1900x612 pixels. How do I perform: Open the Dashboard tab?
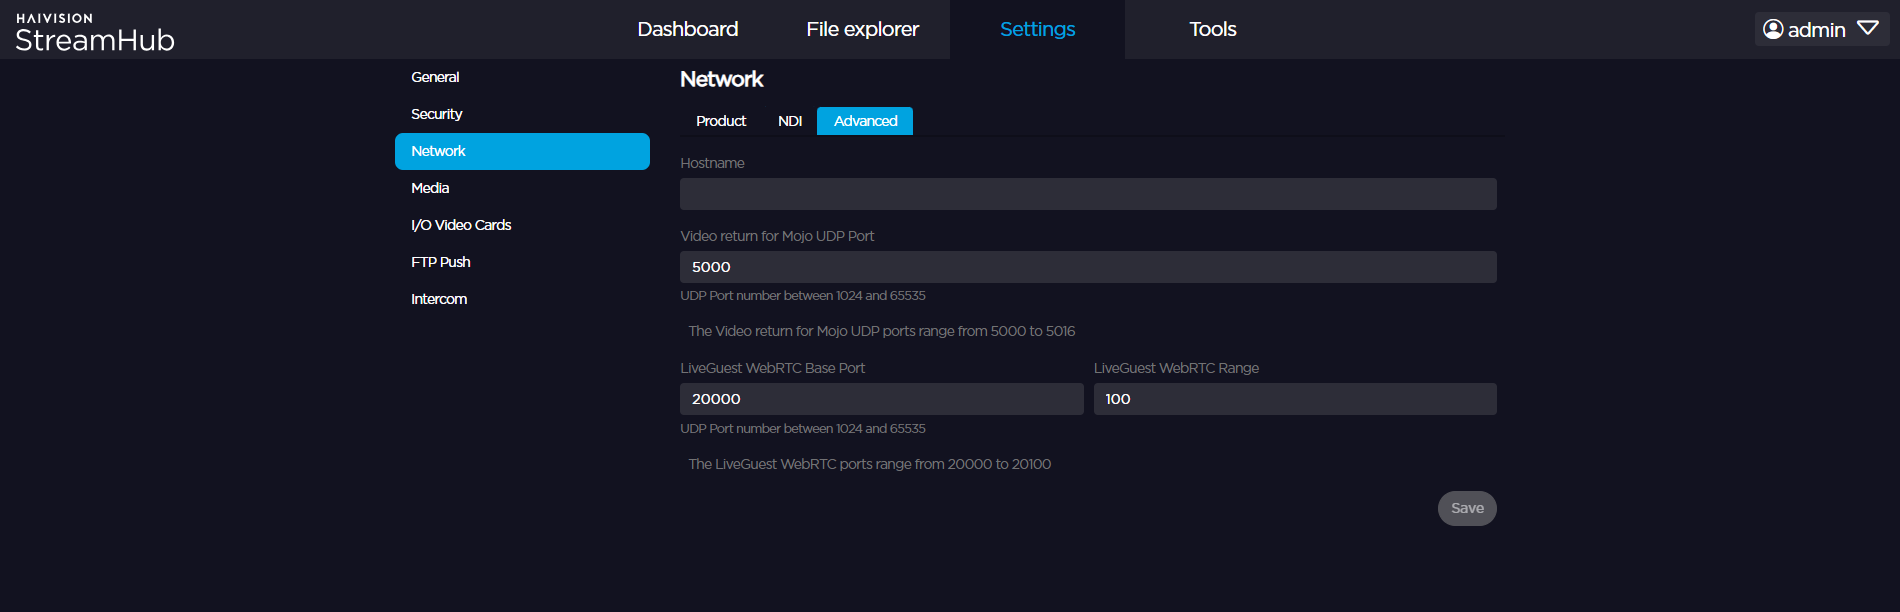pos(687,29)
